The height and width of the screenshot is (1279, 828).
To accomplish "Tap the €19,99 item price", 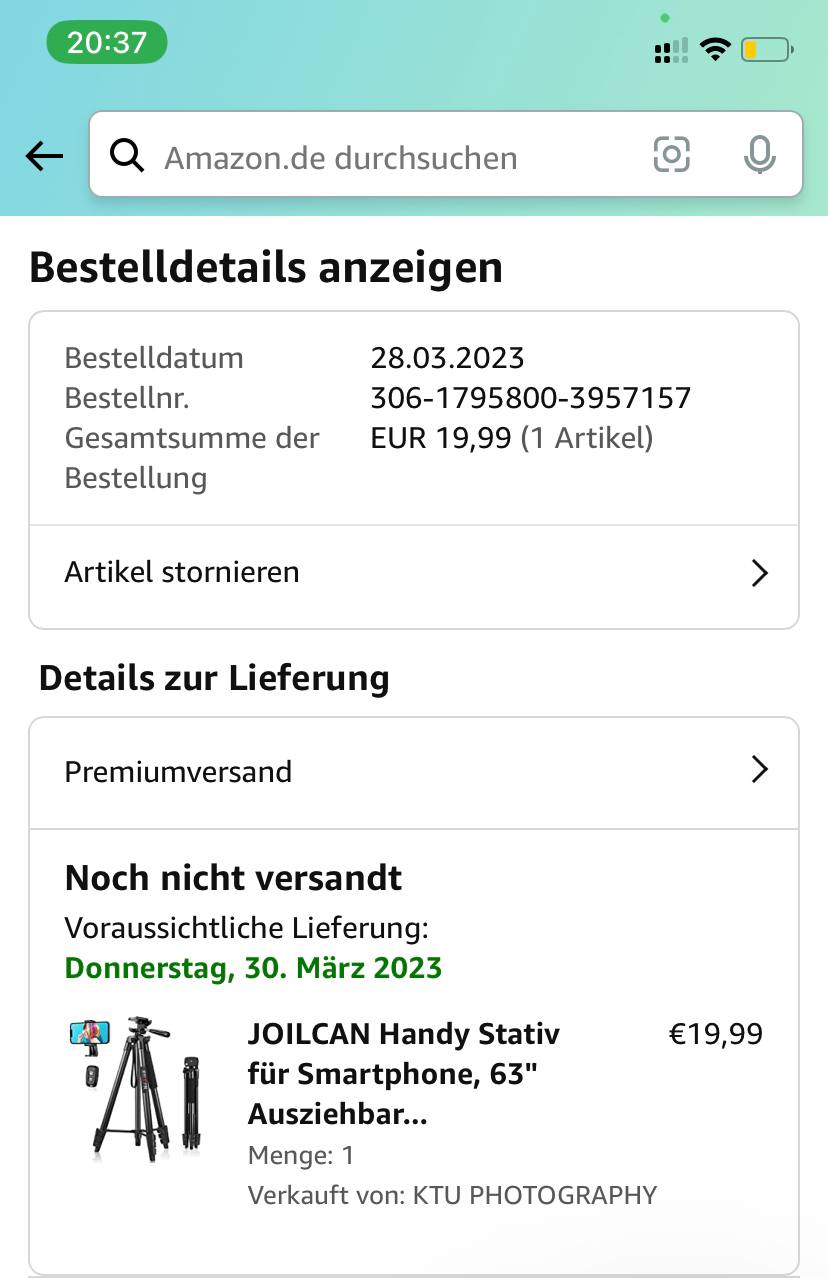I will pos(715,1034).
